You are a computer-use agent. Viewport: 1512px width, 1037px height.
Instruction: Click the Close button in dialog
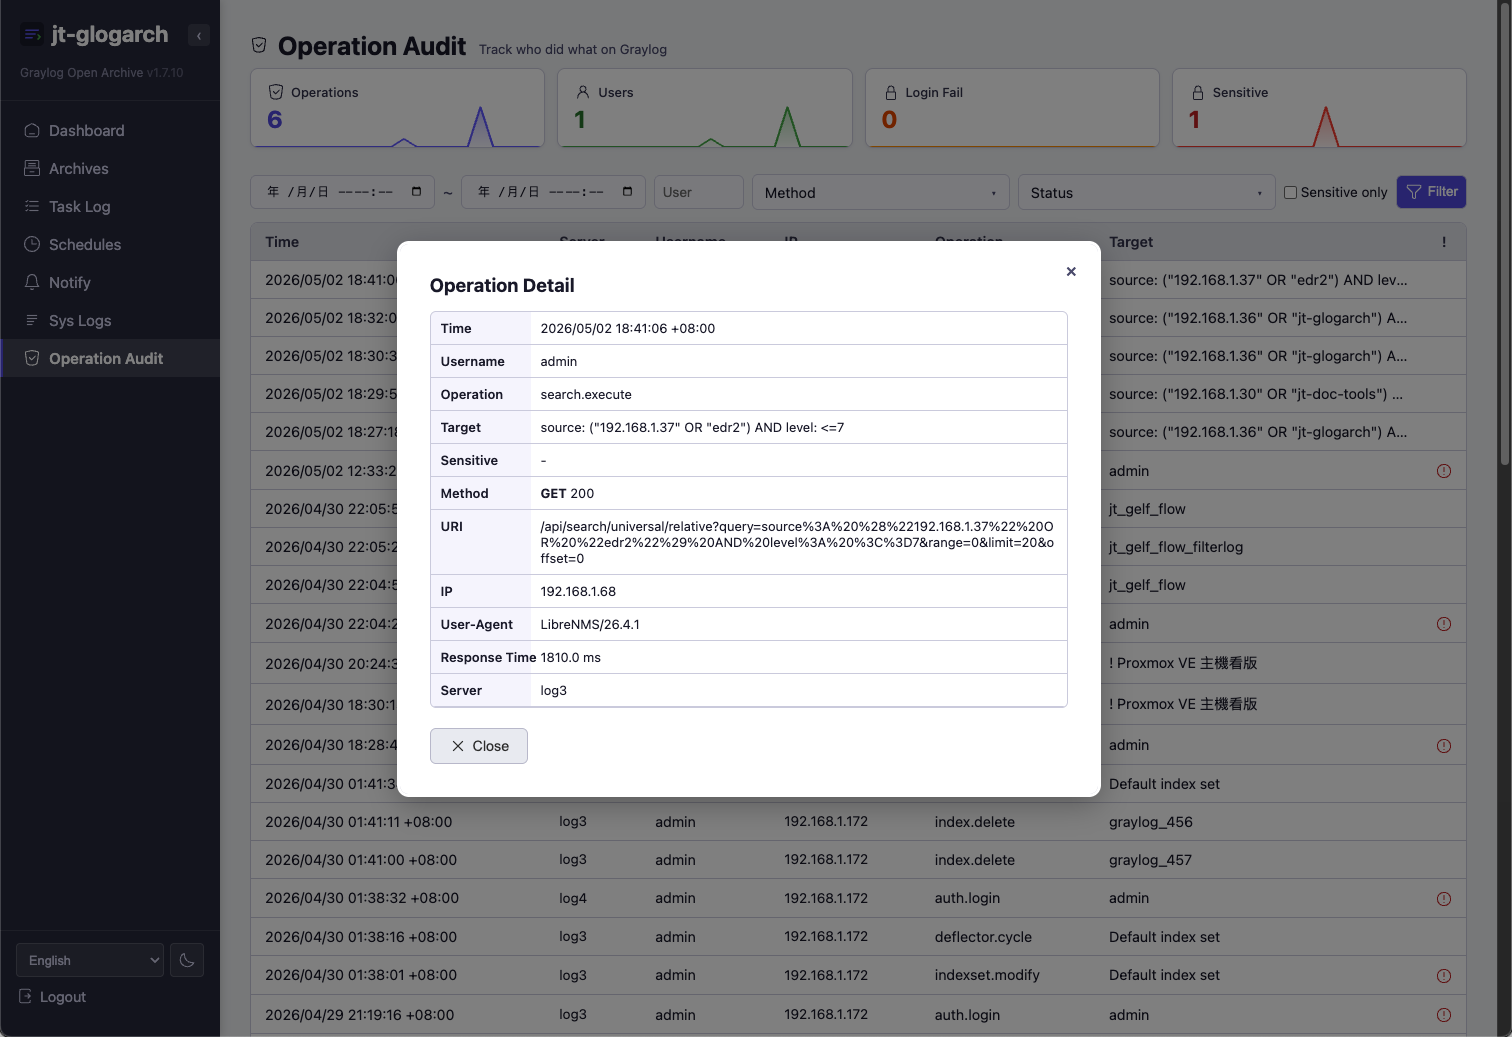coord(479,746)
